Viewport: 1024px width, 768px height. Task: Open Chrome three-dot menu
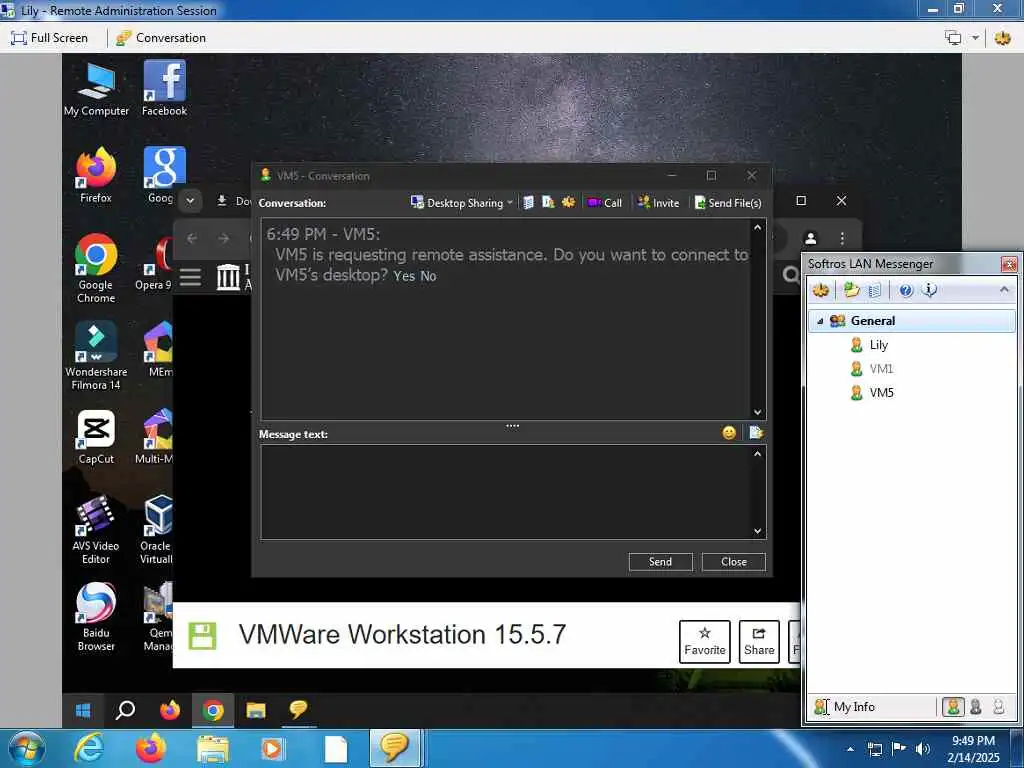[842, 238]
